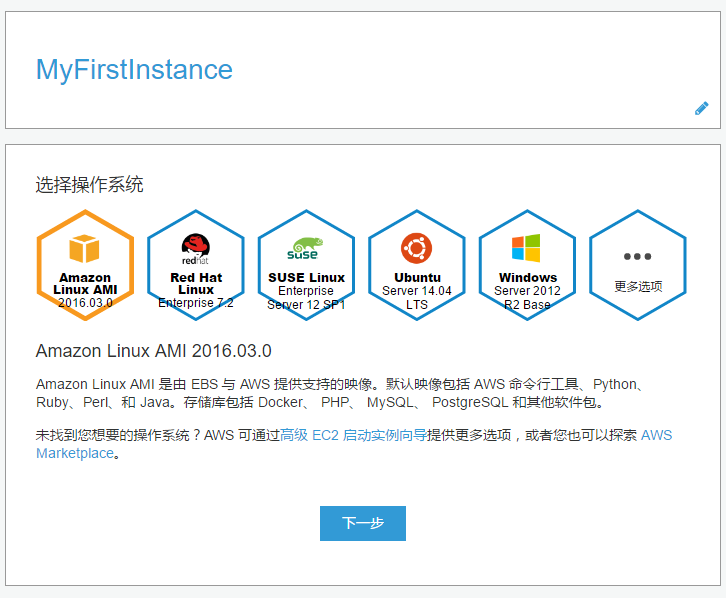Click the MyFirstInstance name text

[x=134, y=70]
